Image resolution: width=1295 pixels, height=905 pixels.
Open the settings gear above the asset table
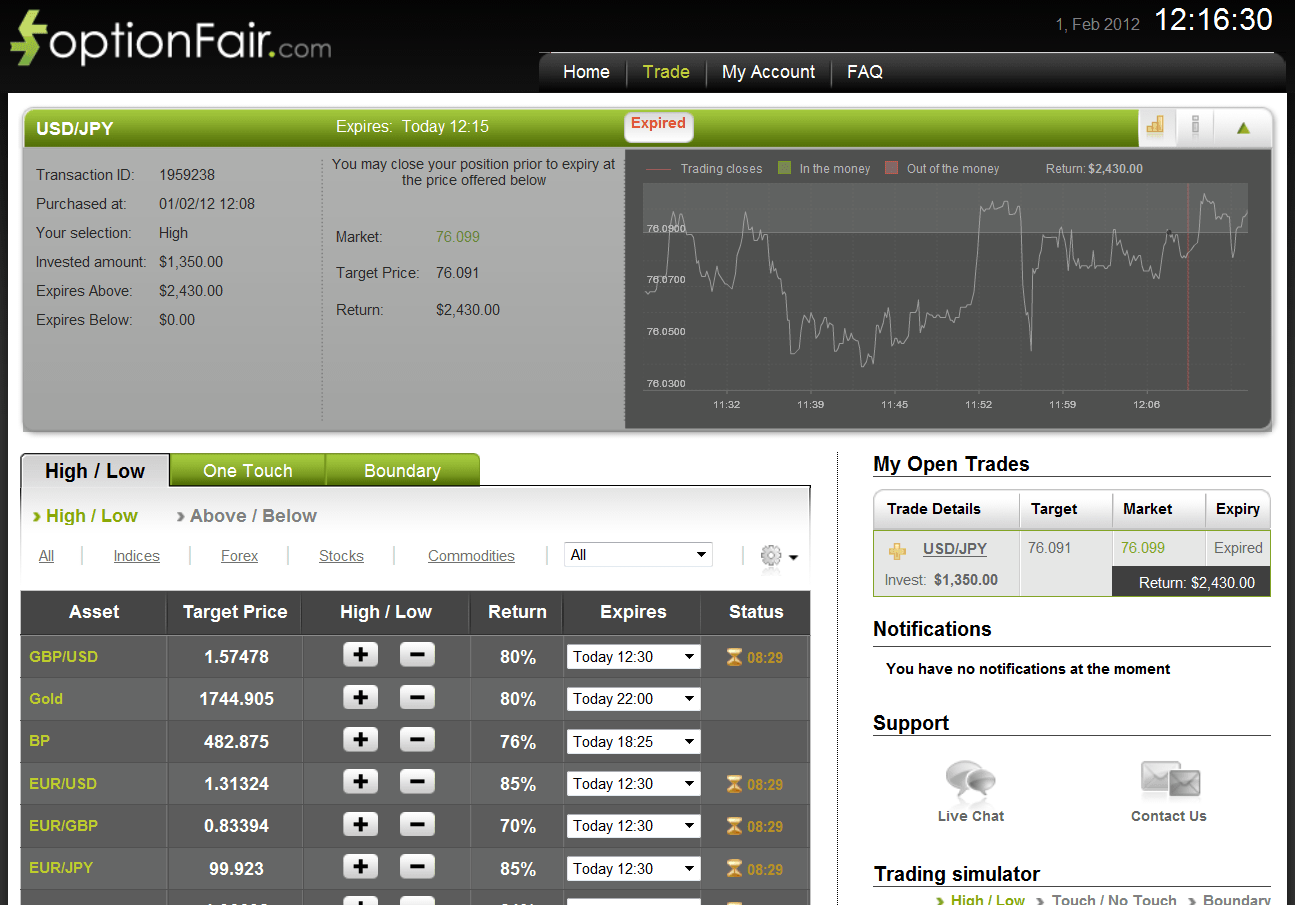coord(769,557)
